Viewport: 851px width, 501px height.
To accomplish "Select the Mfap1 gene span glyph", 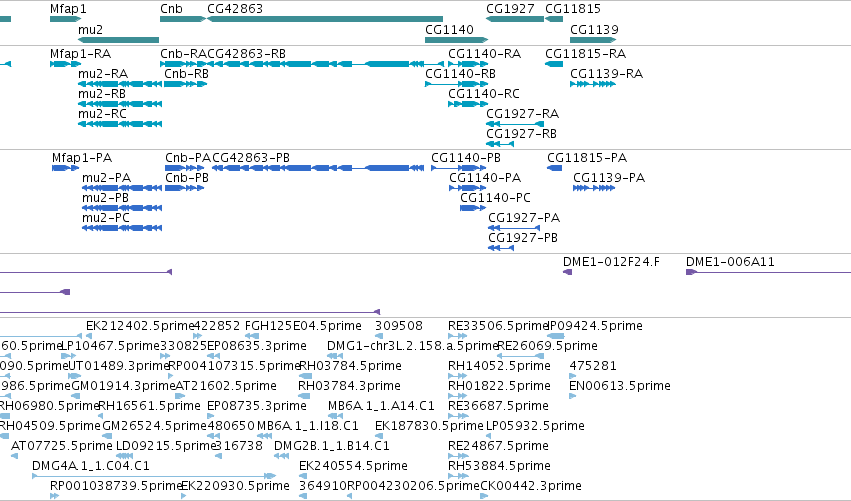I will 65,19.
